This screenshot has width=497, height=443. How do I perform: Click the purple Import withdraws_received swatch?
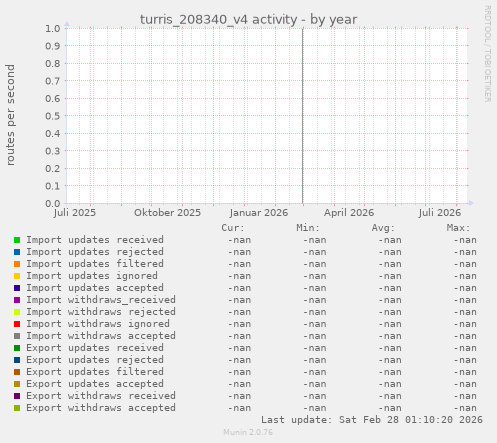[x=17, y=300]
